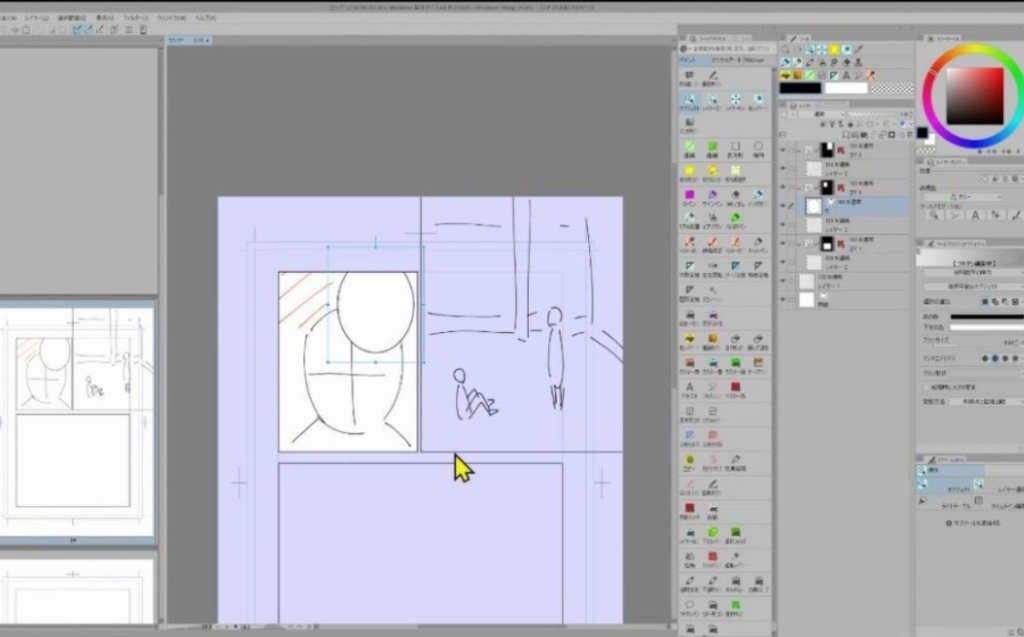This screenshot has height=637, width=1024.
Task: Enable the checkbox in the Tool Property panel
Action: (x=927, y=387)
